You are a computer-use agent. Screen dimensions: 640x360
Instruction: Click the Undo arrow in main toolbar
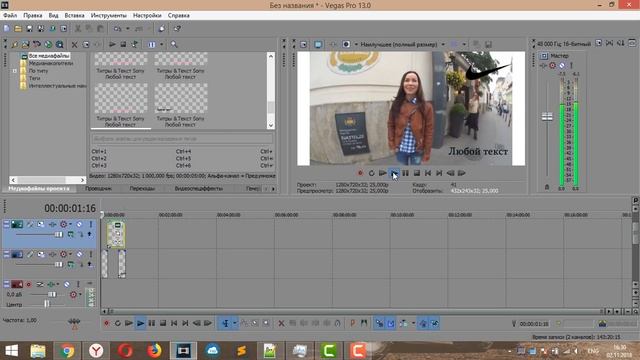[x=118, y=29]
